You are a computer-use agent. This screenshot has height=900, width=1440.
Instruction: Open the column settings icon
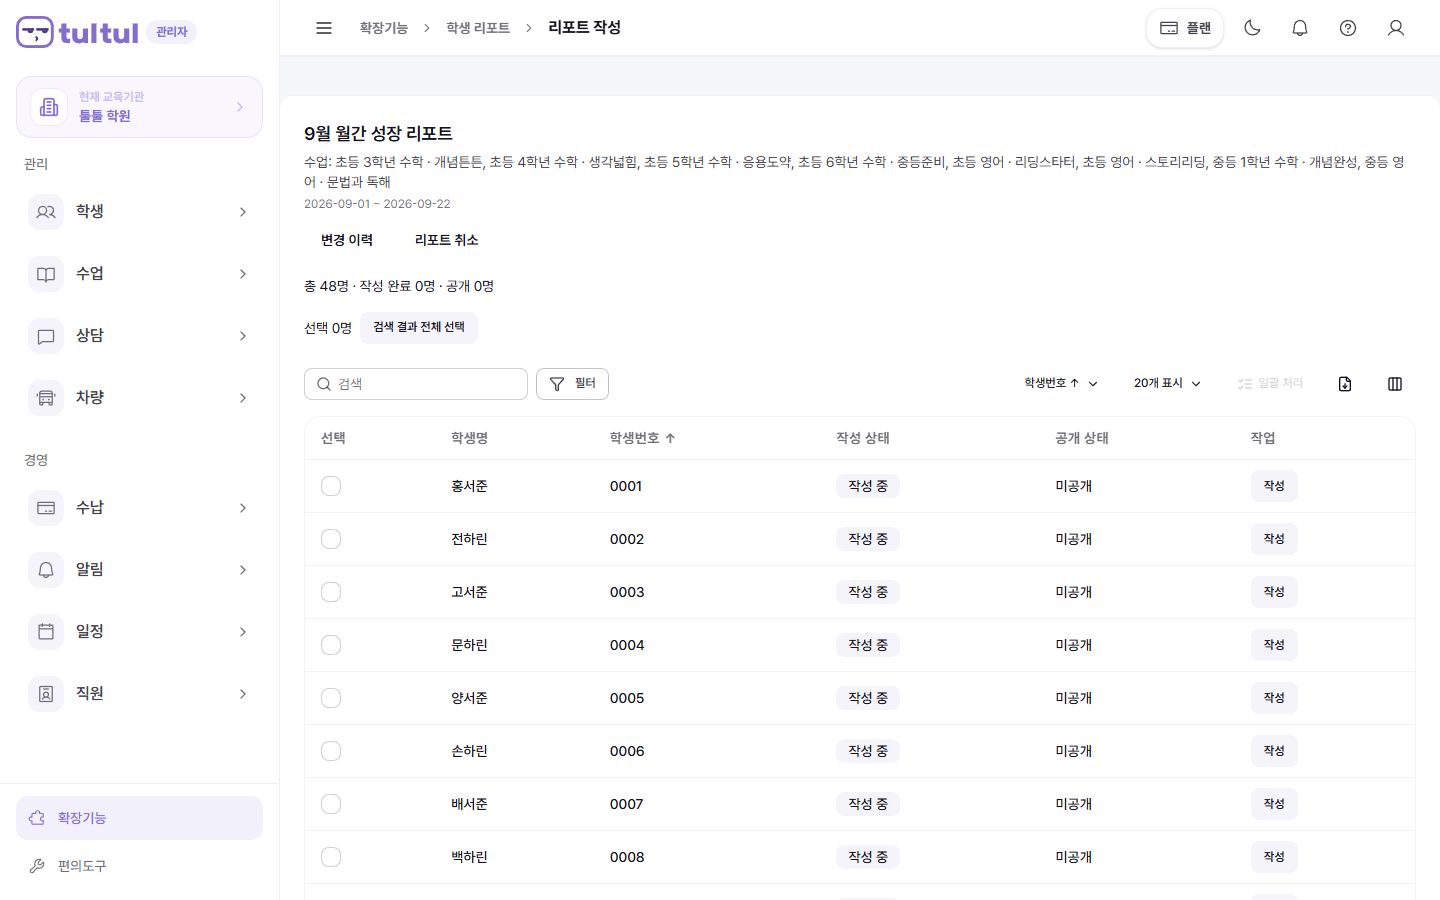click(x=1395, y=384)
